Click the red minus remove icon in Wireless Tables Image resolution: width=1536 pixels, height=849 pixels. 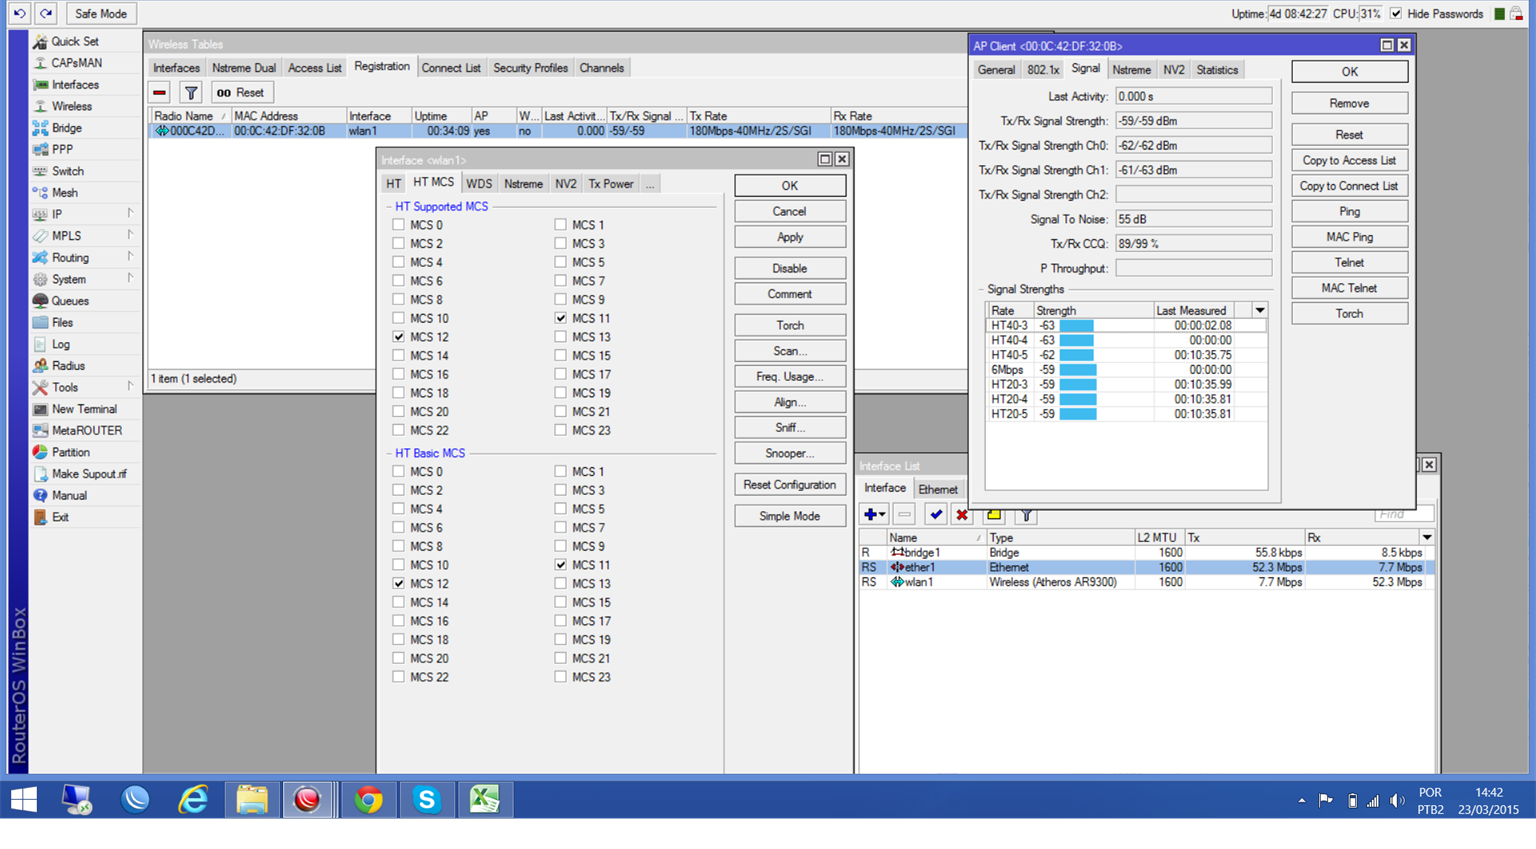160,92
